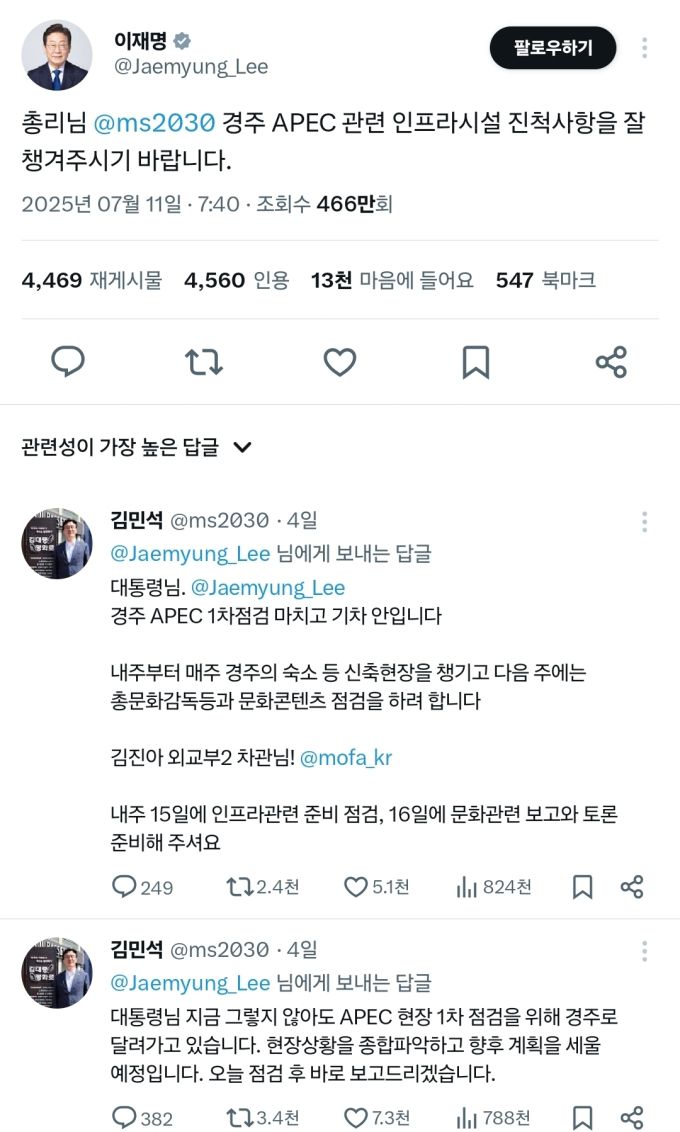Bookmark the main tweet
The height and width of the screenshot is (1132, 680).
point(476,362)
